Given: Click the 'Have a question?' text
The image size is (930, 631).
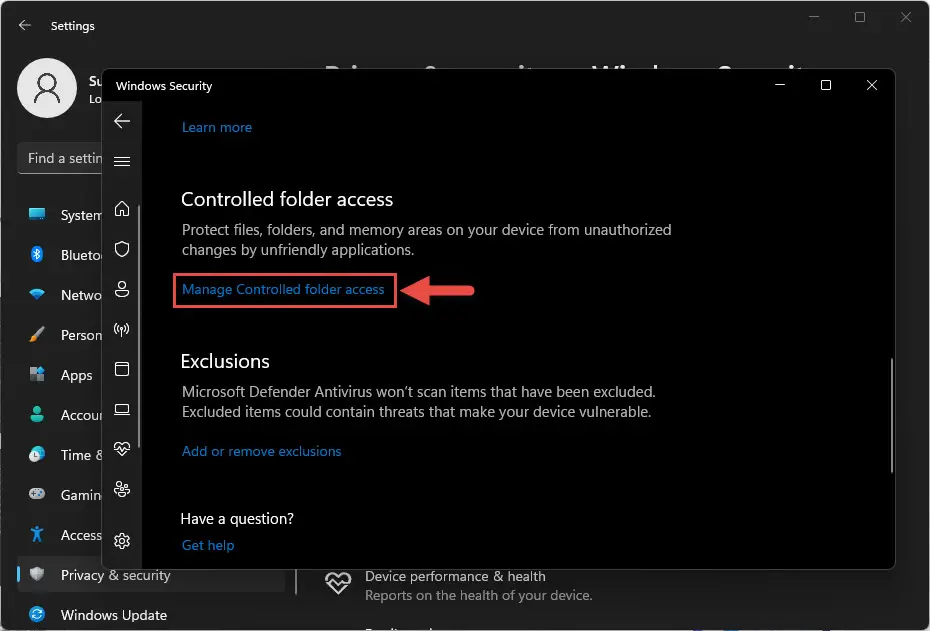Looking at the screenshot, I should 237,519.
